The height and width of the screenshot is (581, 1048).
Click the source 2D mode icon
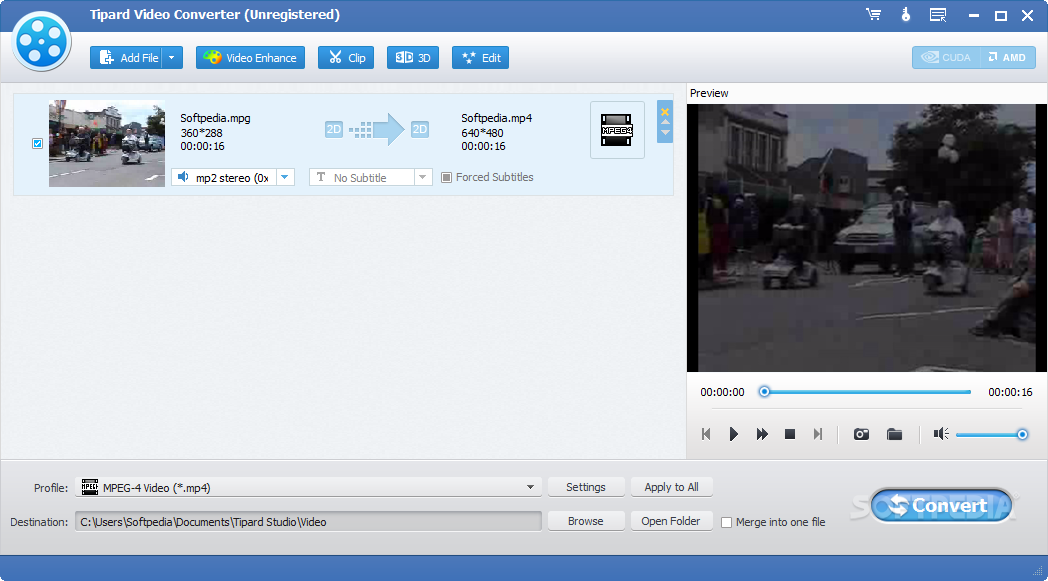tap(334, 129)
